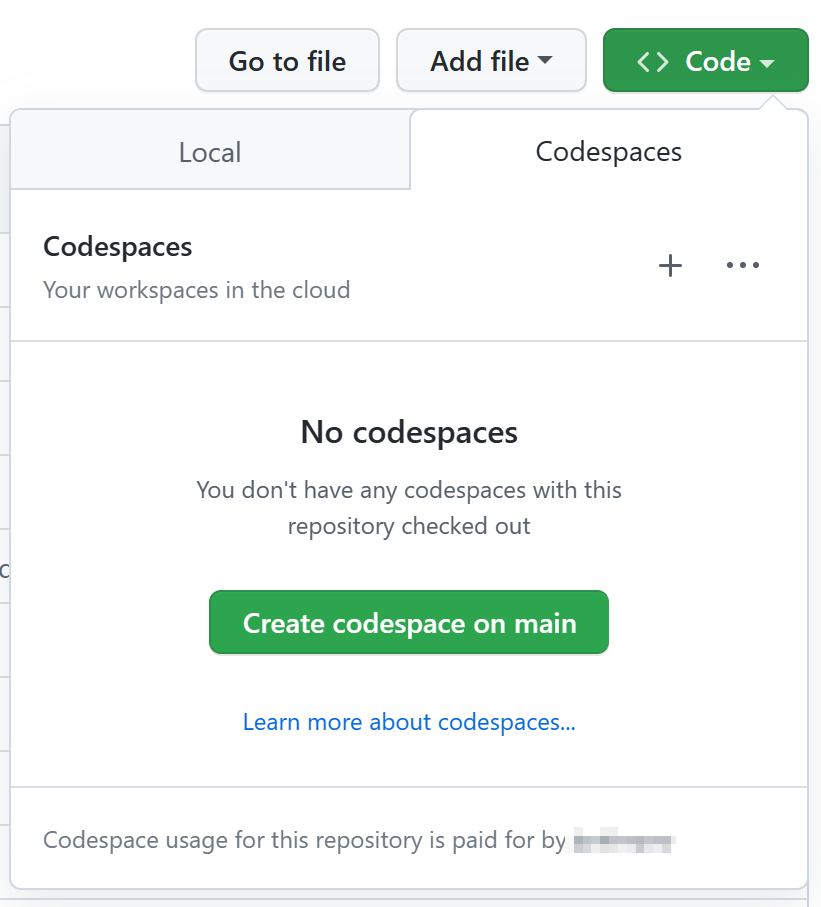Click the No codespaces heading
The image size is (821, 907).
(408, 432)
